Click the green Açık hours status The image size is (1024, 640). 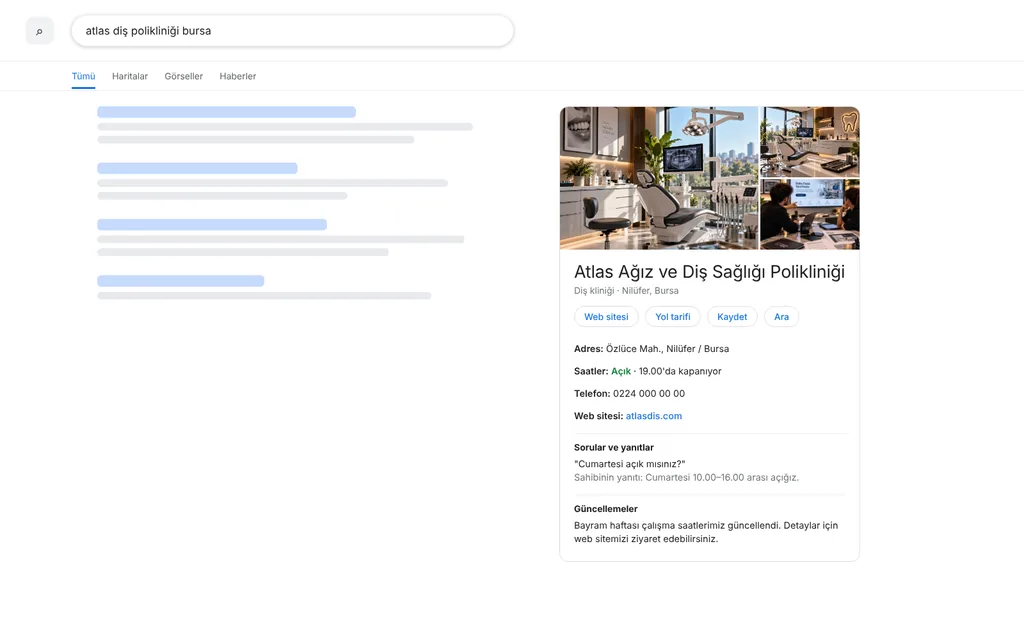coord(621,371)
